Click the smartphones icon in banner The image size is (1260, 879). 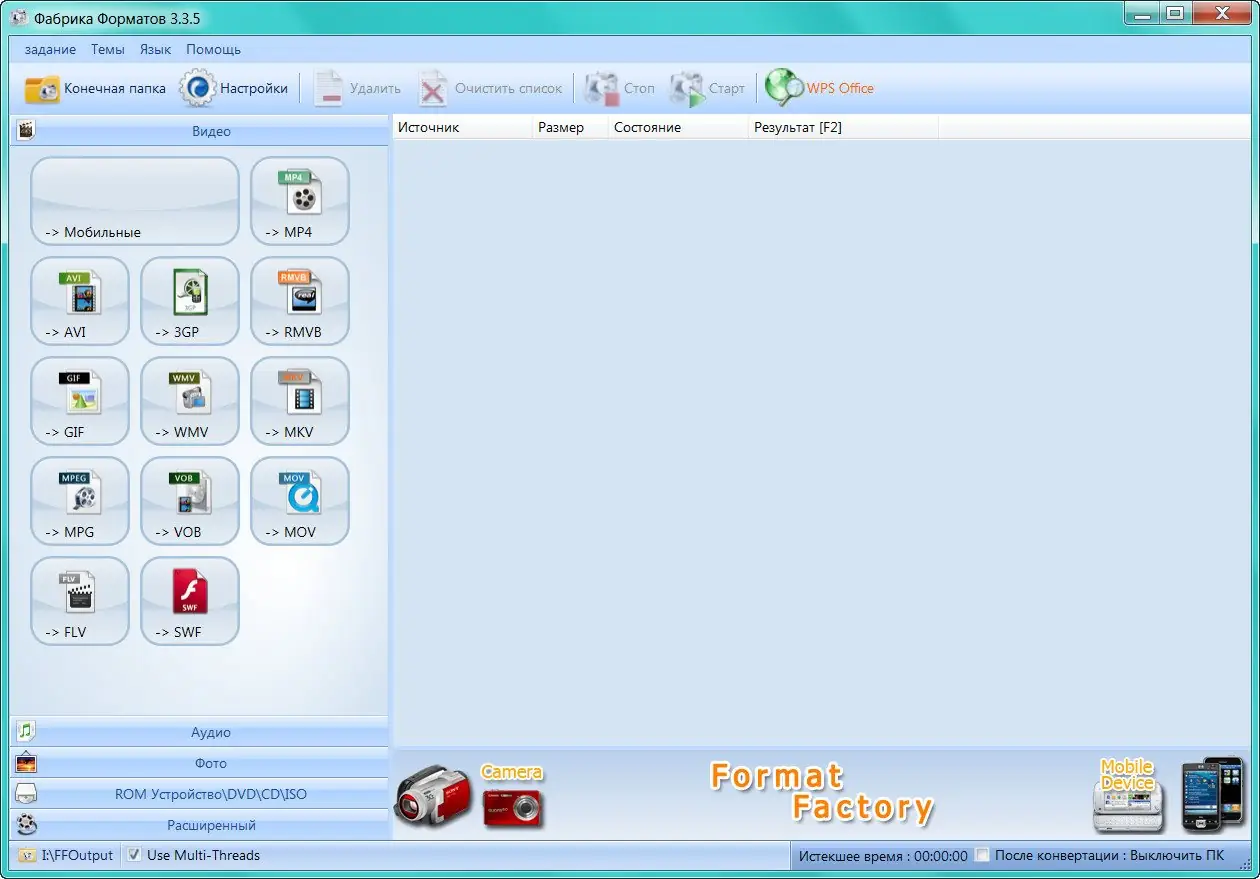(1213, 794)
